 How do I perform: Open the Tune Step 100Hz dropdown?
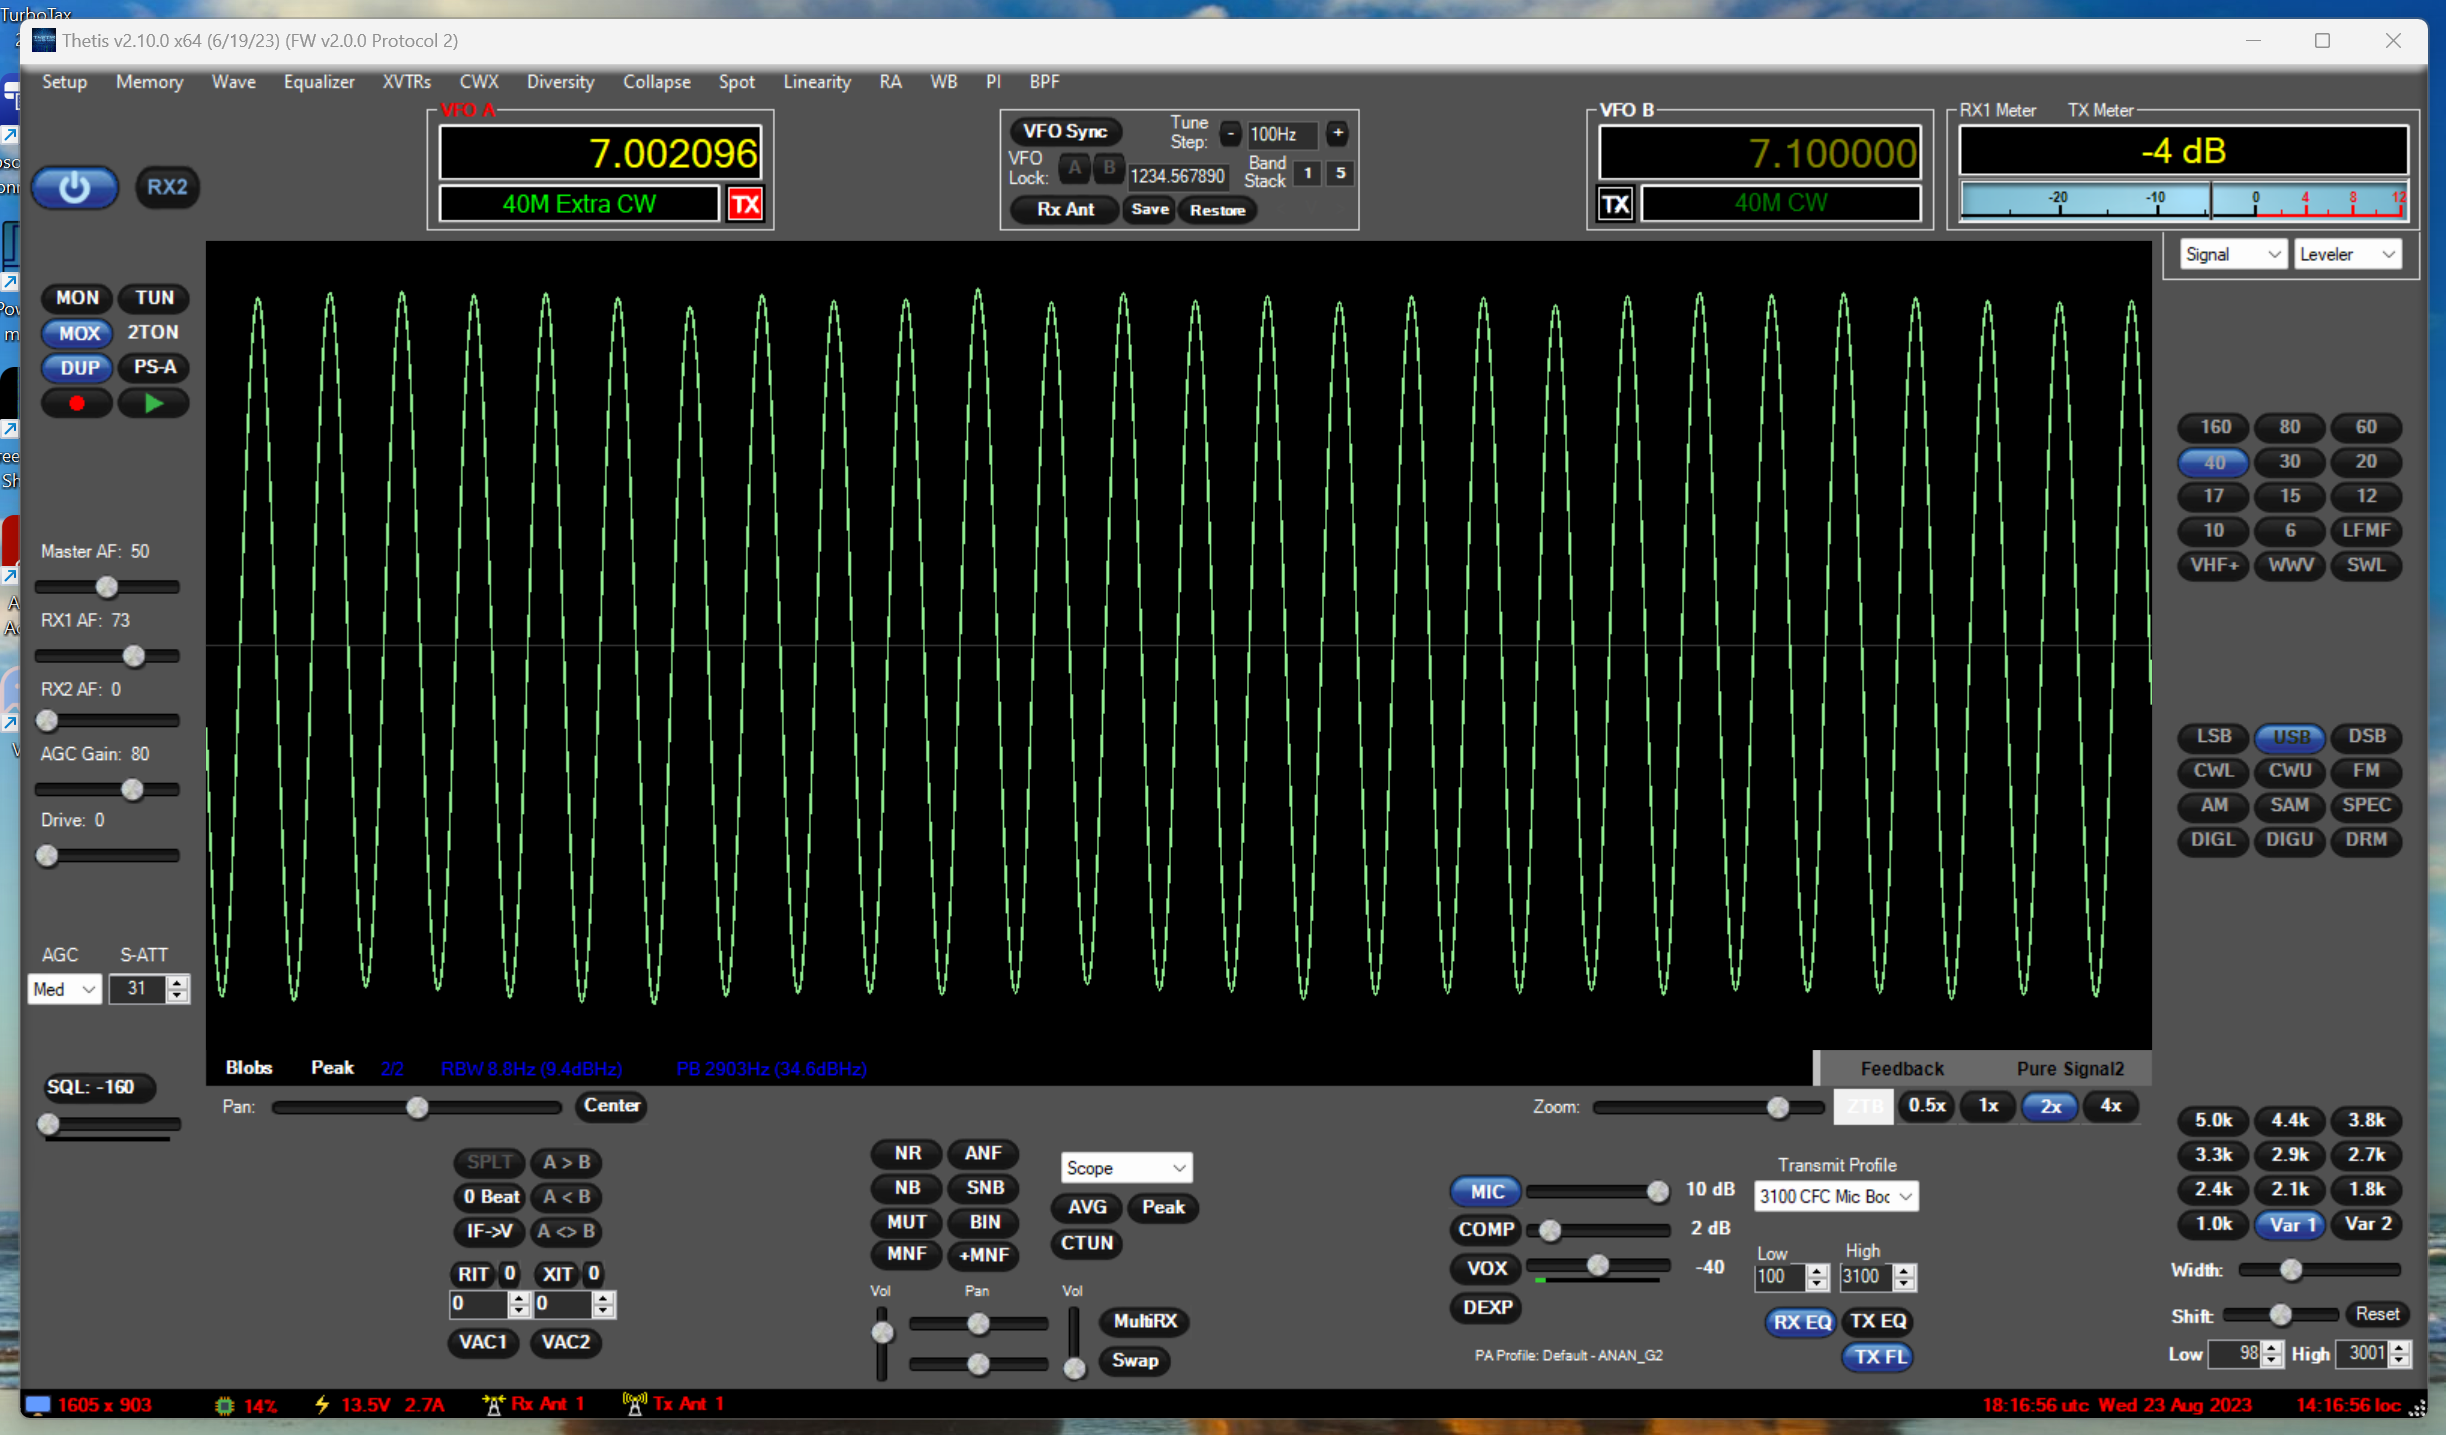(1282, 134)
